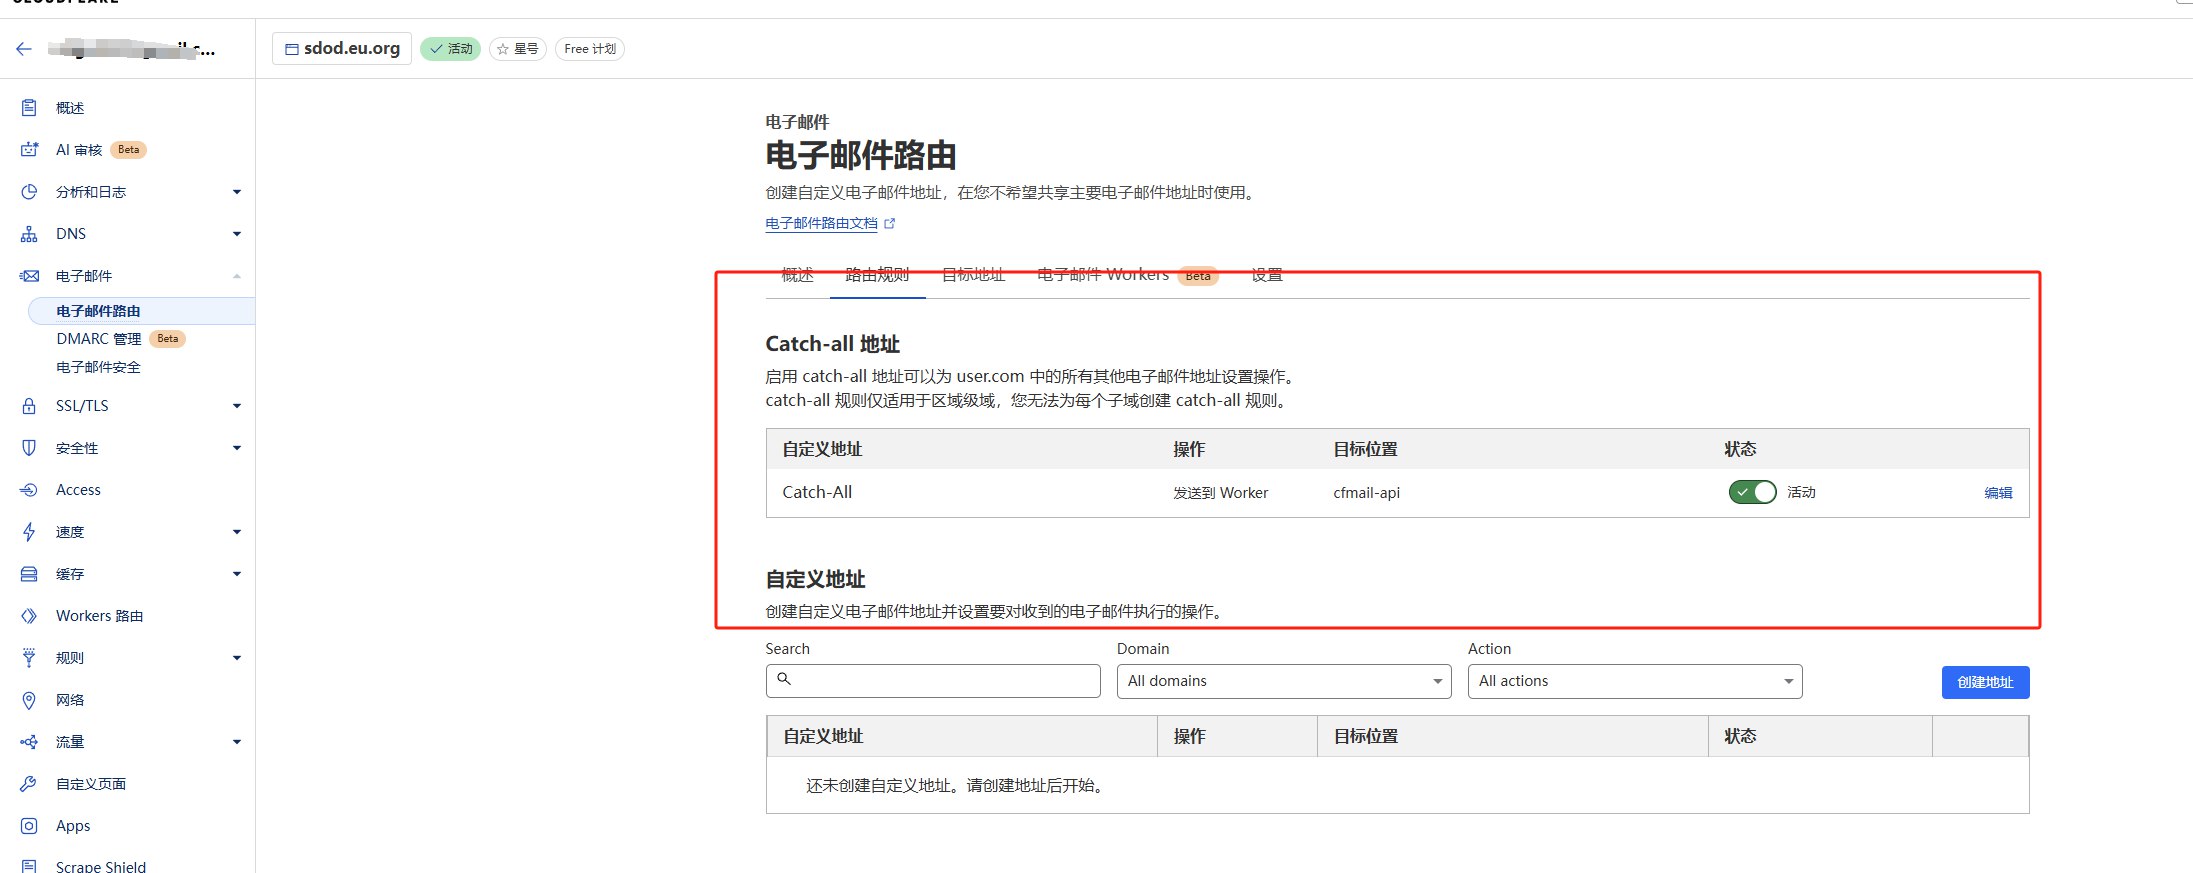Image resolution: width=2193 pixels, height=873 pixels.
Task: Click the 速度 lightning icon
Action: (x=29, y=531)
